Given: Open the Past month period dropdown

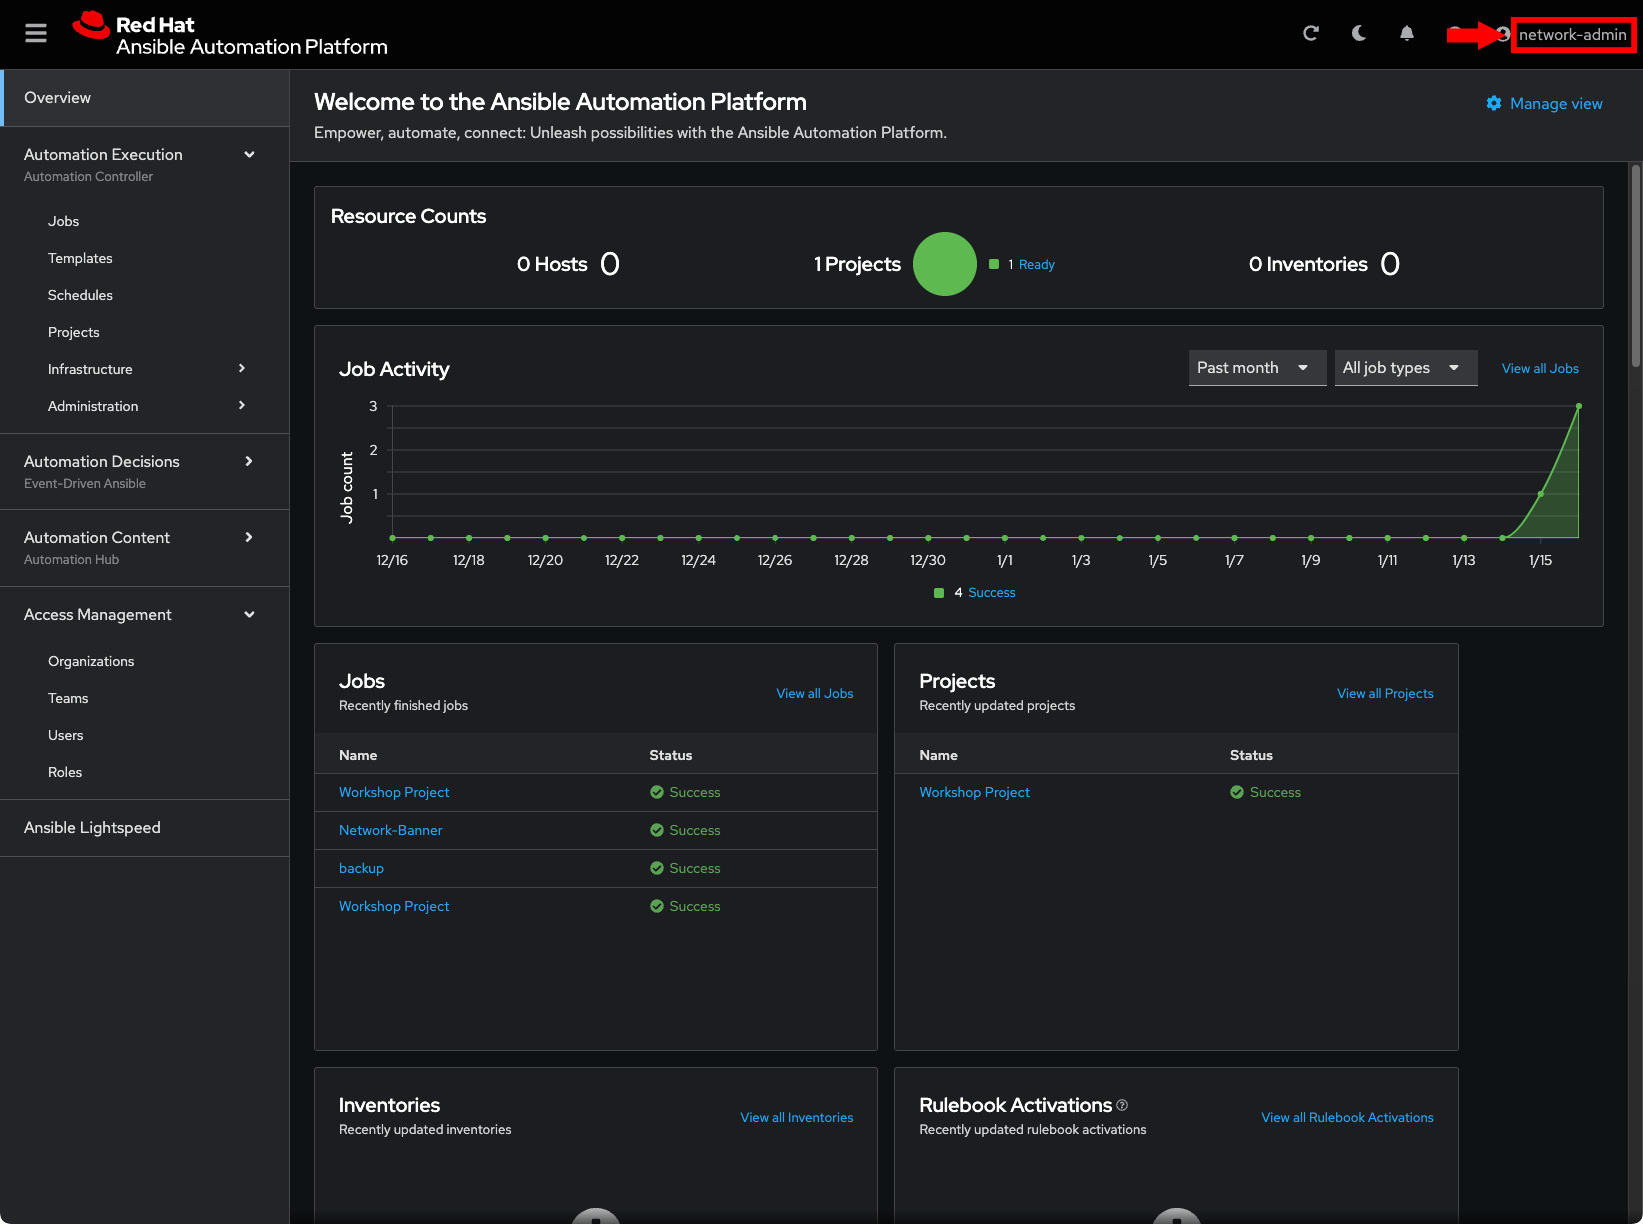Looking at the screenshot, I should point(1257,368).
